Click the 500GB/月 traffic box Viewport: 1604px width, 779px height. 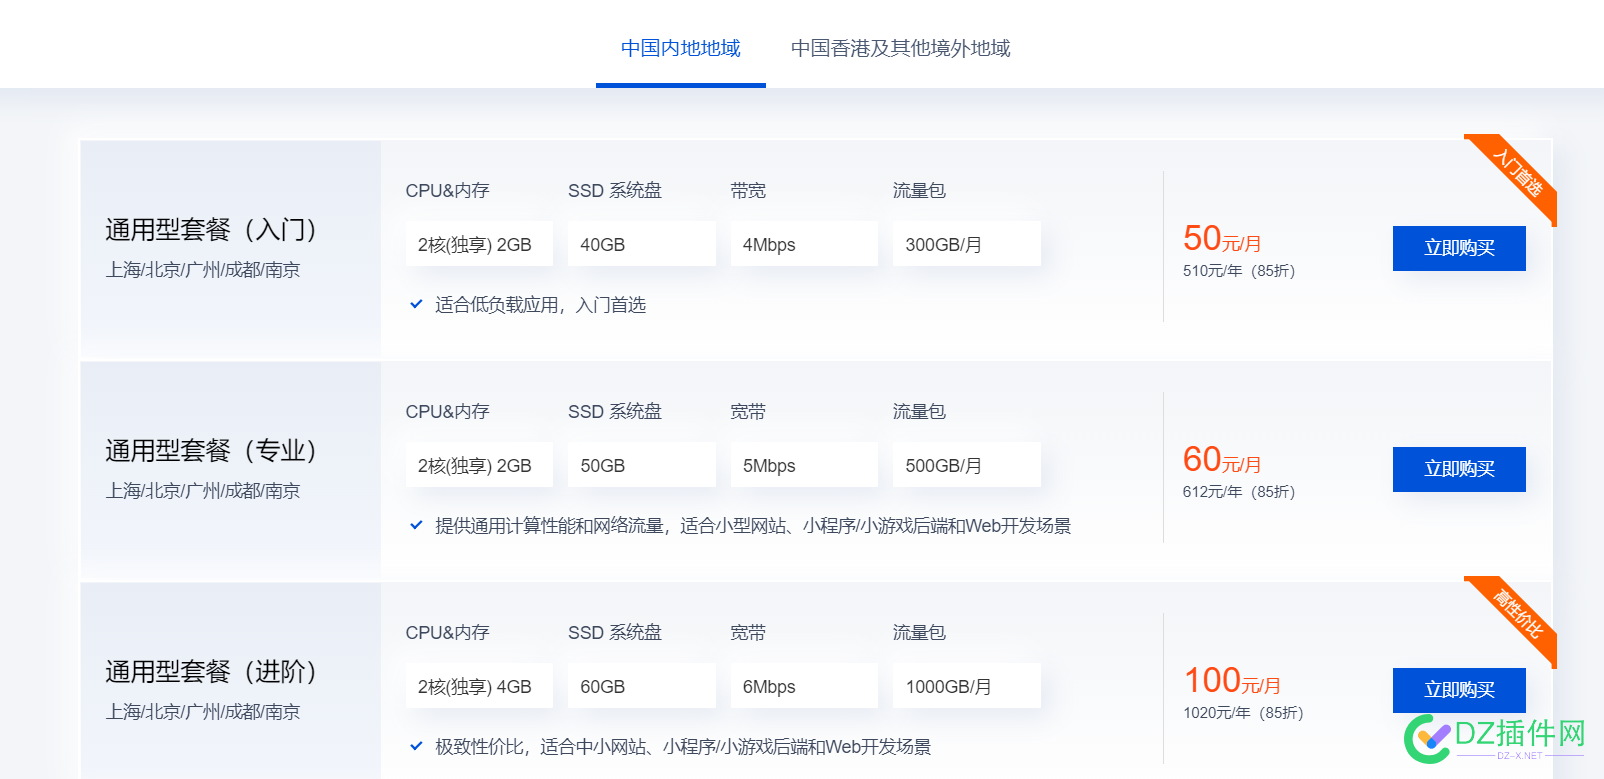[x=966, y=465]
